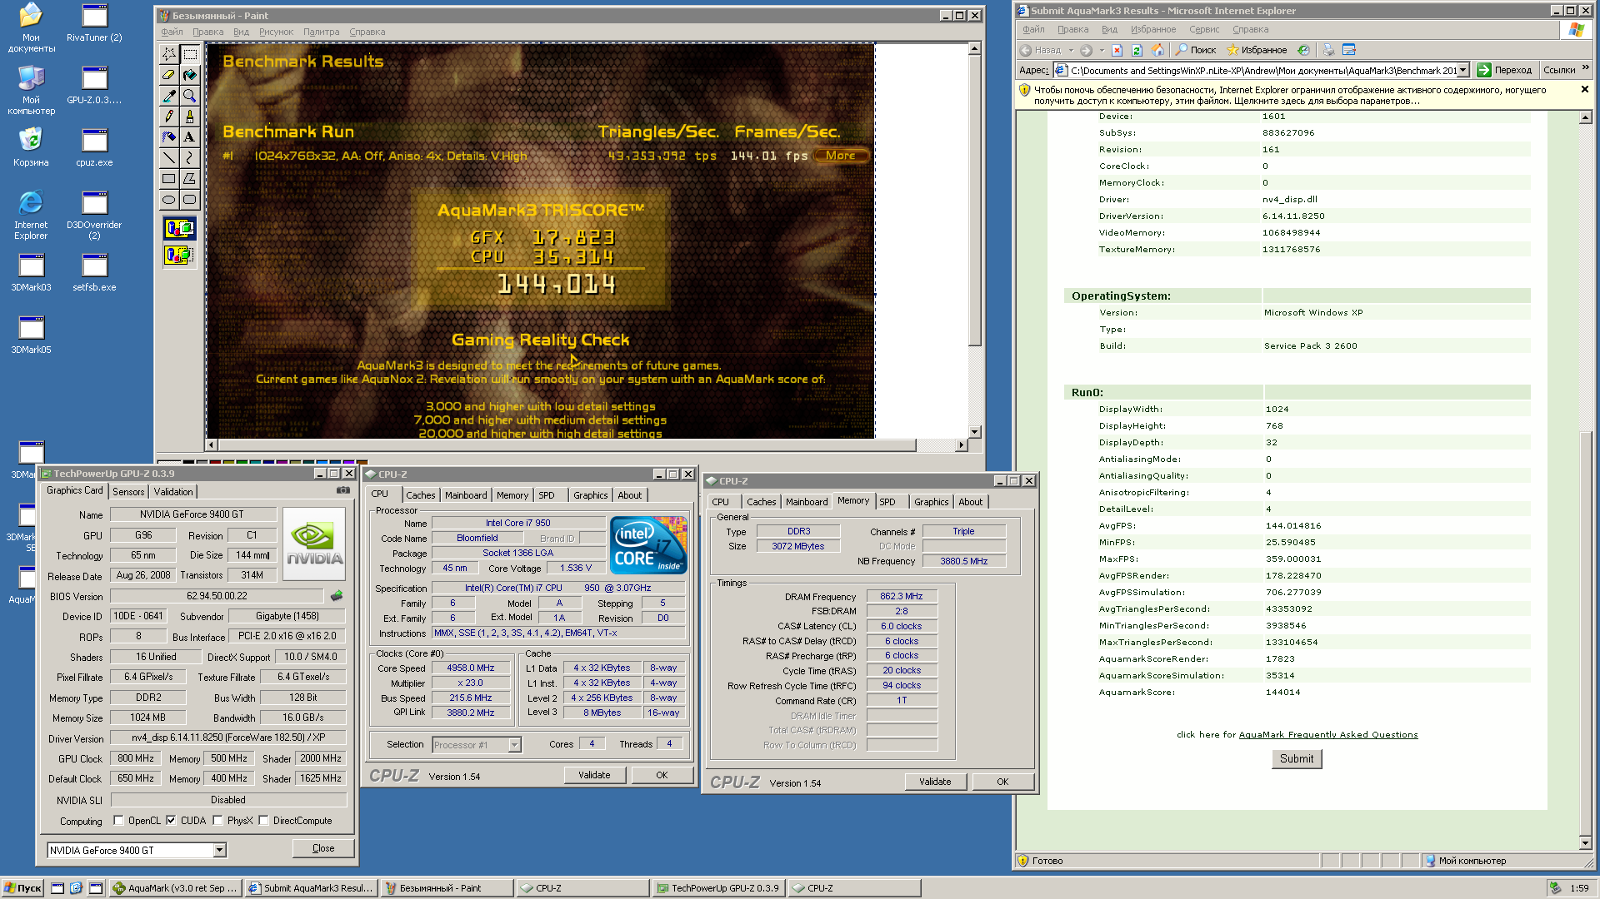
Task: Select the opaque background selection option
Action: pyautogui.click(x=179, y=229)
